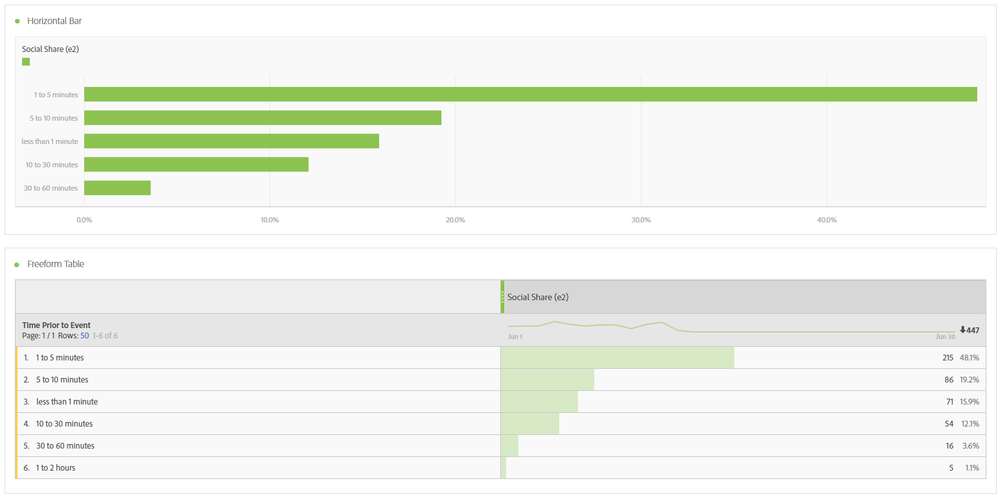The height and width of the screenshot is (496, 998).
Task: Click the '5 to 10 minutes' chart bar
Action: pos(262,118)
